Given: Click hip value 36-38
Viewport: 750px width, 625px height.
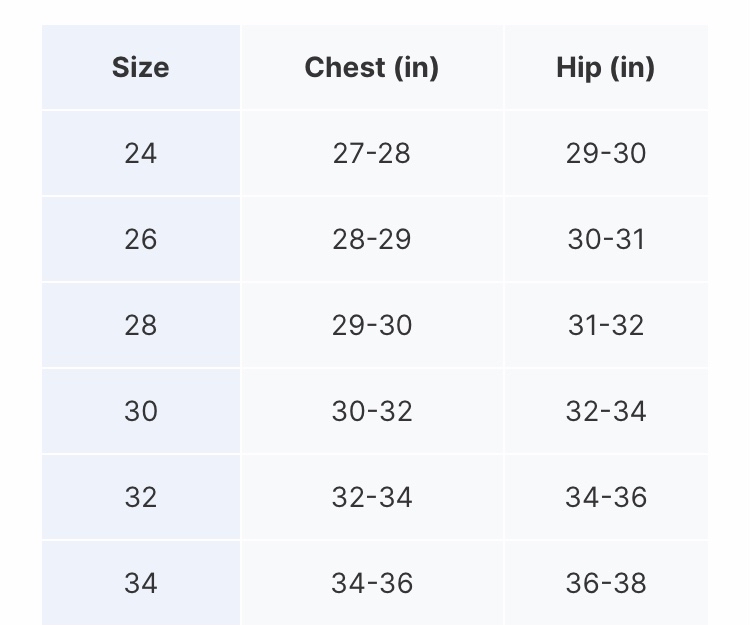Looking at the screenshot, I should [606, 583].
